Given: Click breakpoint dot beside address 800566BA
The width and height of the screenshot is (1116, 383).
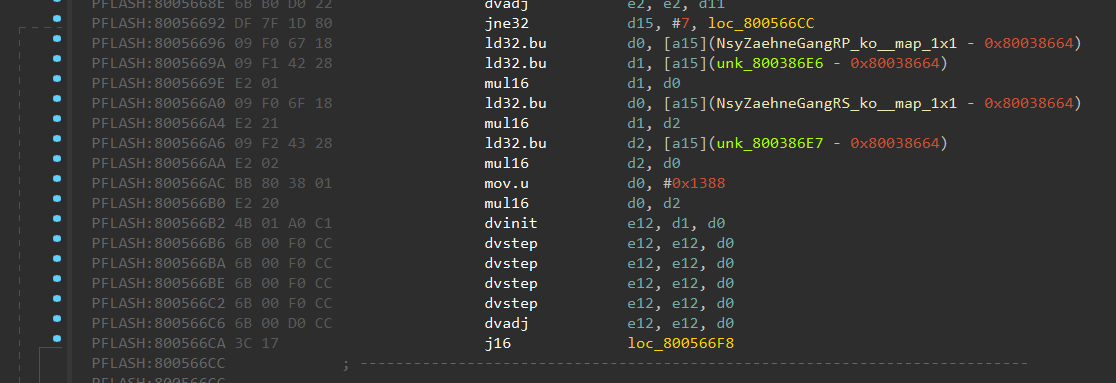Looking at the screenshot, I should (57, 258).
